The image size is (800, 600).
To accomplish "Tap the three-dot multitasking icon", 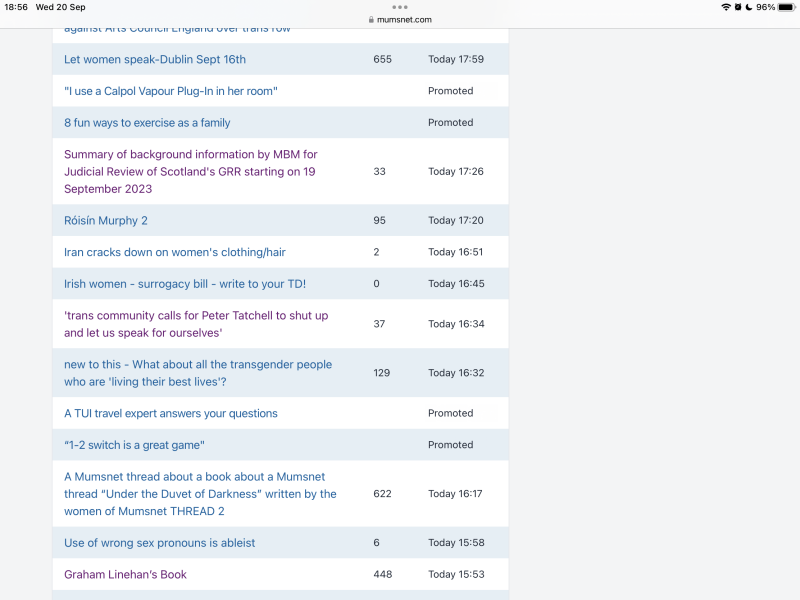I will [400, 7].
